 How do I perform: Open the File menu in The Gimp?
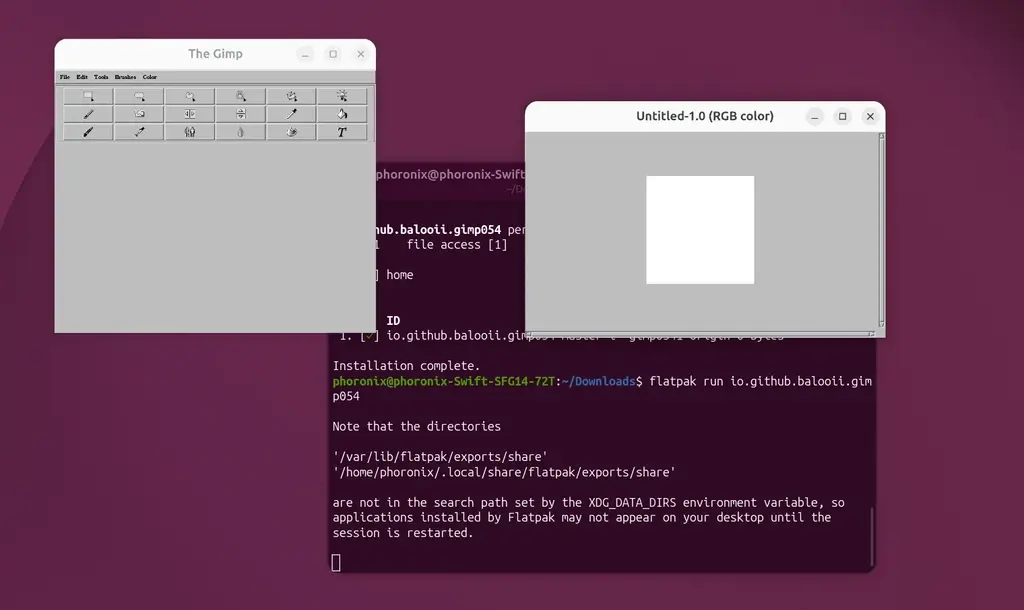coord(65,77)
